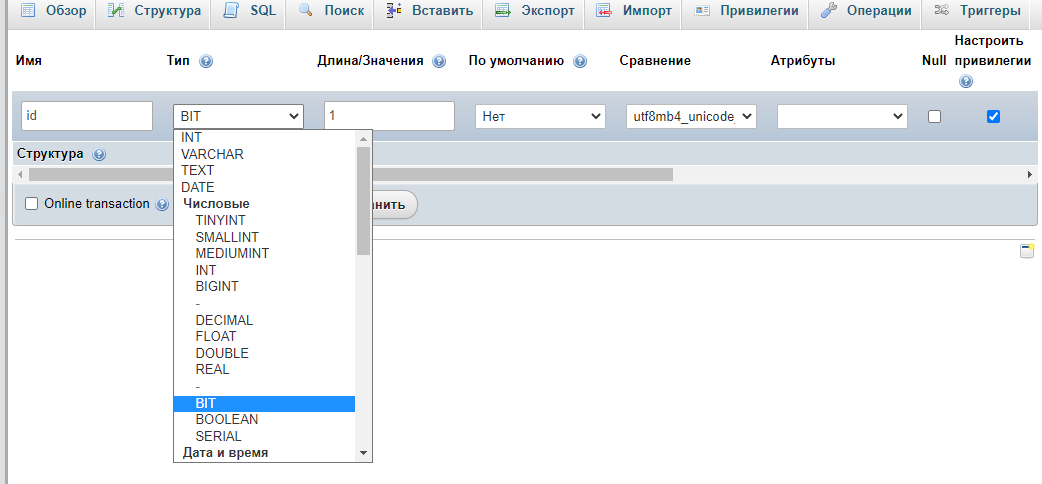Click help icon under Настроить привилегии

click(x=965, y=81)
